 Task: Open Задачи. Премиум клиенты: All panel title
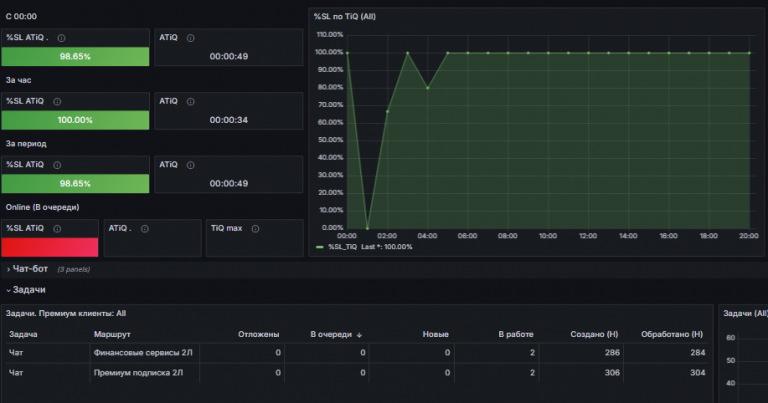tap(66, 313)
